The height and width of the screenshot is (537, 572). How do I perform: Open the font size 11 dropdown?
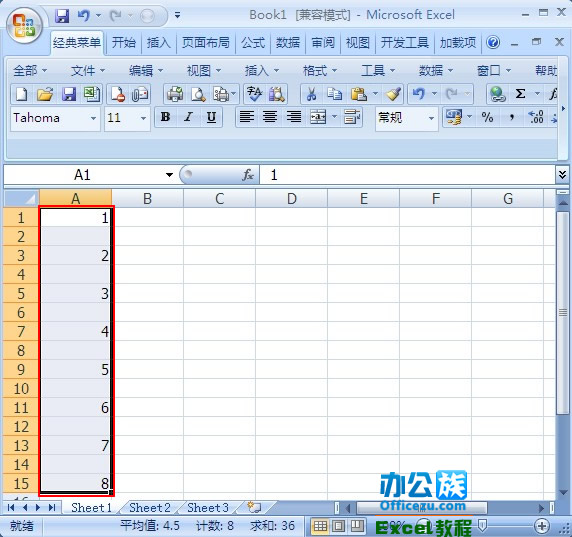[143, 118]
